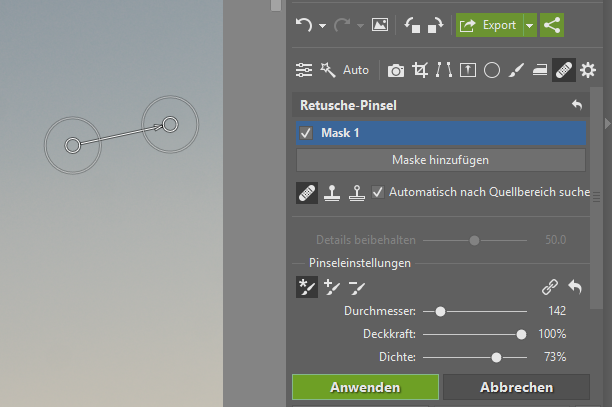Click the link brush settings chain icon
This screenshot has height=407, width=612.
[x=549, y=287]
